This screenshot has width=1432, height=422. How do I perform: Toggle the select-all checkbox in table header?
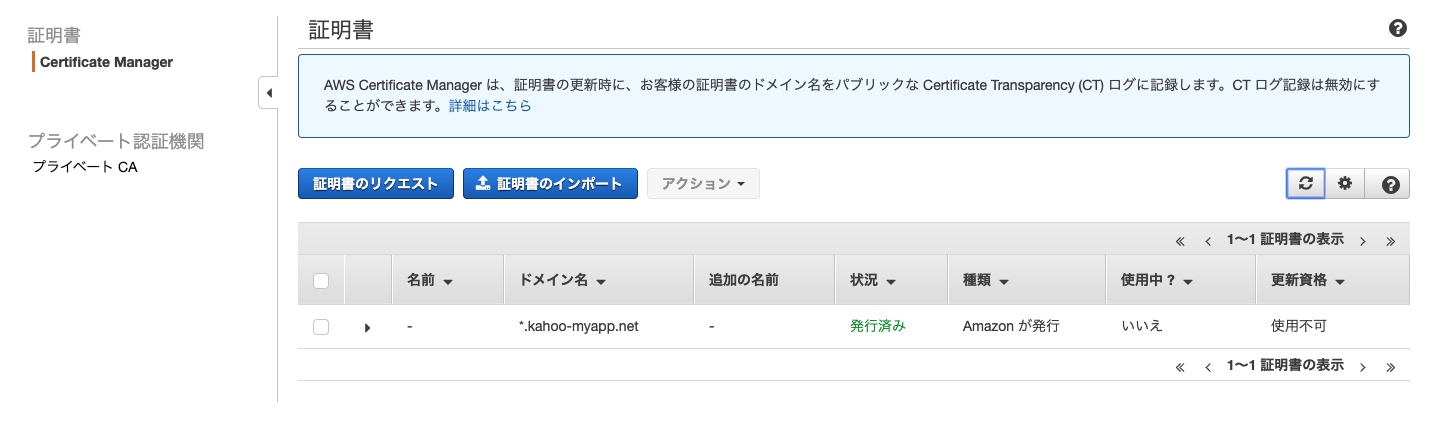(321, 281)
